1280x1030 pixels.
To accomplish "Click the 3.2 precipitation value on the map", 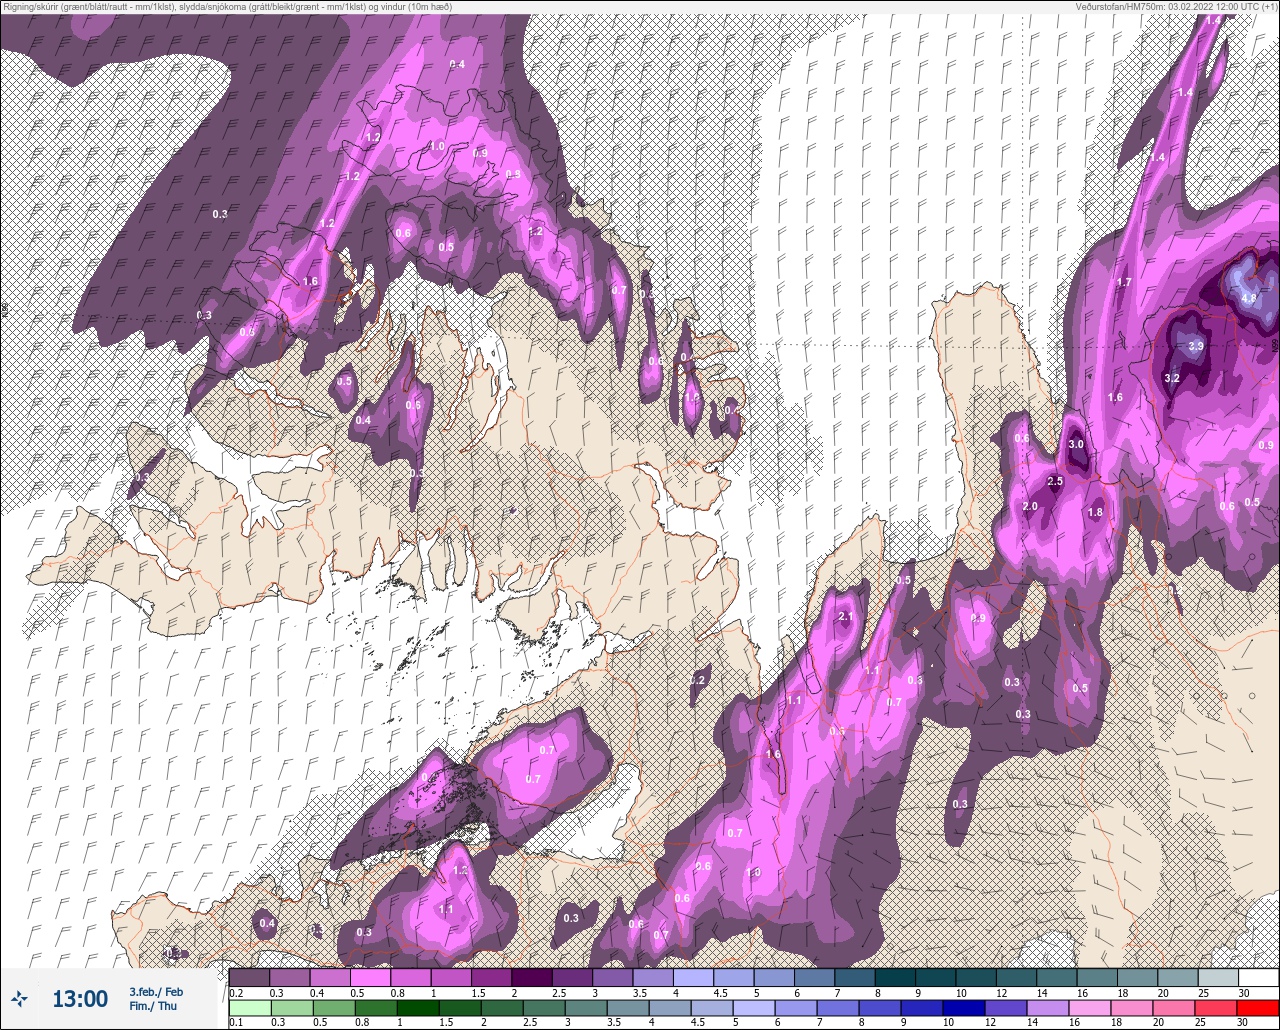I will (x=1173, y=379).
